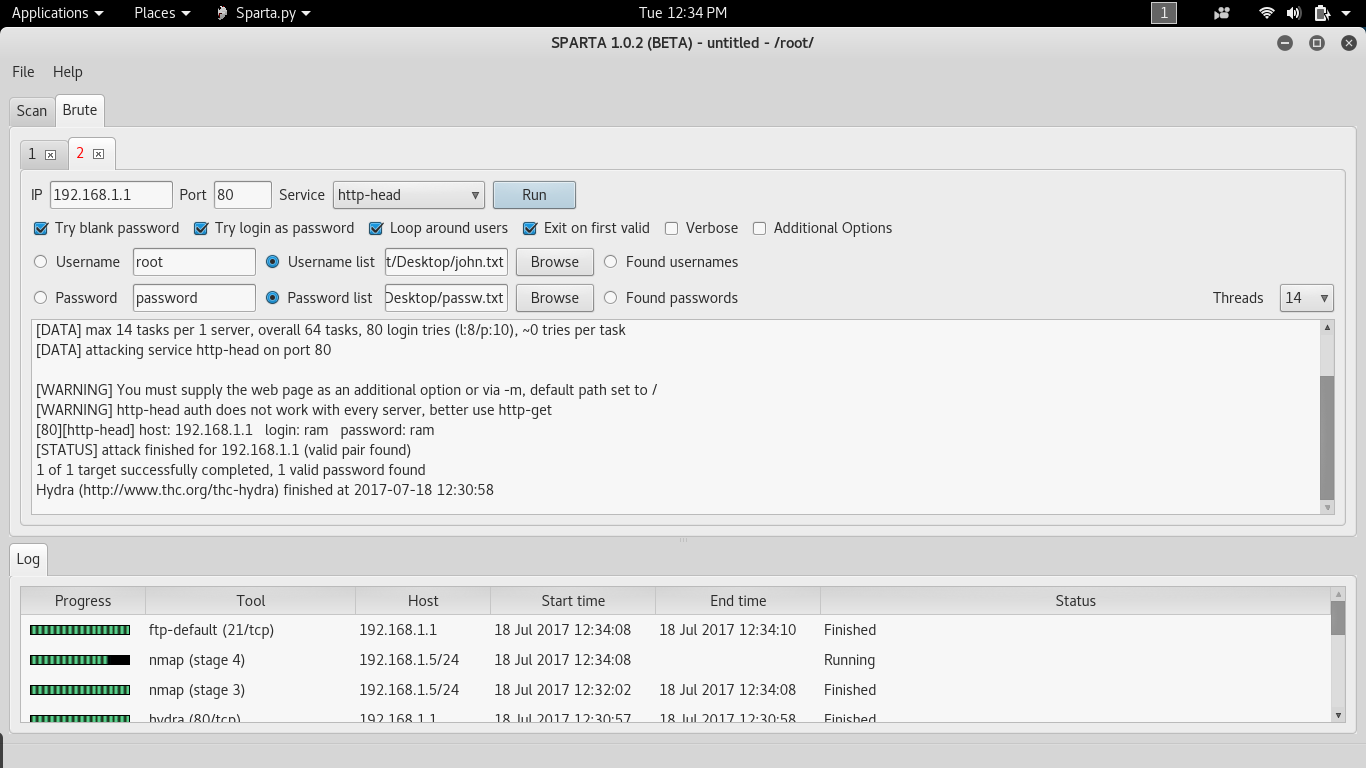Uncheck Exit on first valid
This screenshot has height=768, width=1366.
530,228
